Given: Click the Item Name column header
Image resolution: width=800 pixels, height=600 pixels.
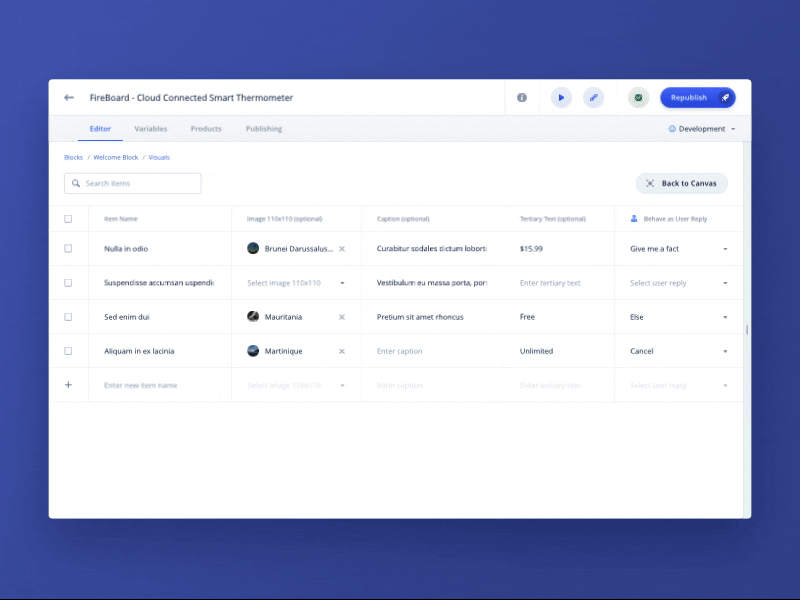Looking at the screenshot, I should tap(120, 219).
